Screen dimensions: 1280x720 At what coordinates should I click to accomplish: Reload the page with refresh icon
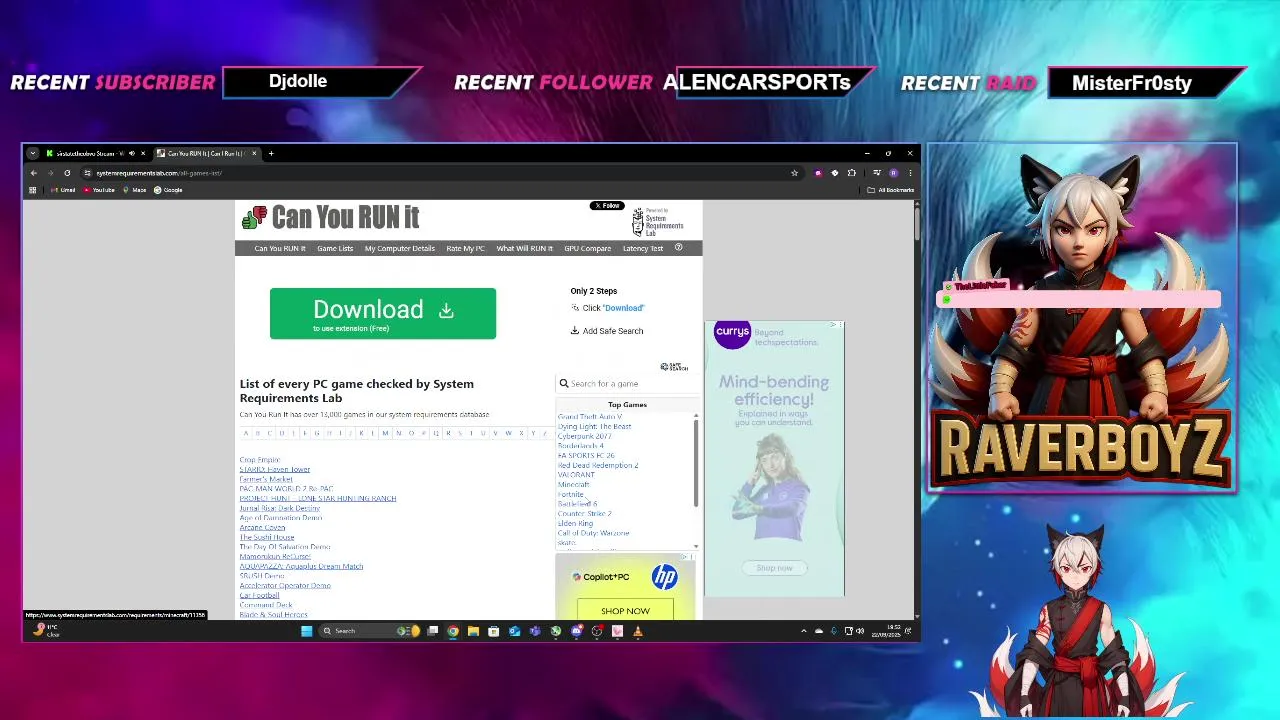point(67,173)
